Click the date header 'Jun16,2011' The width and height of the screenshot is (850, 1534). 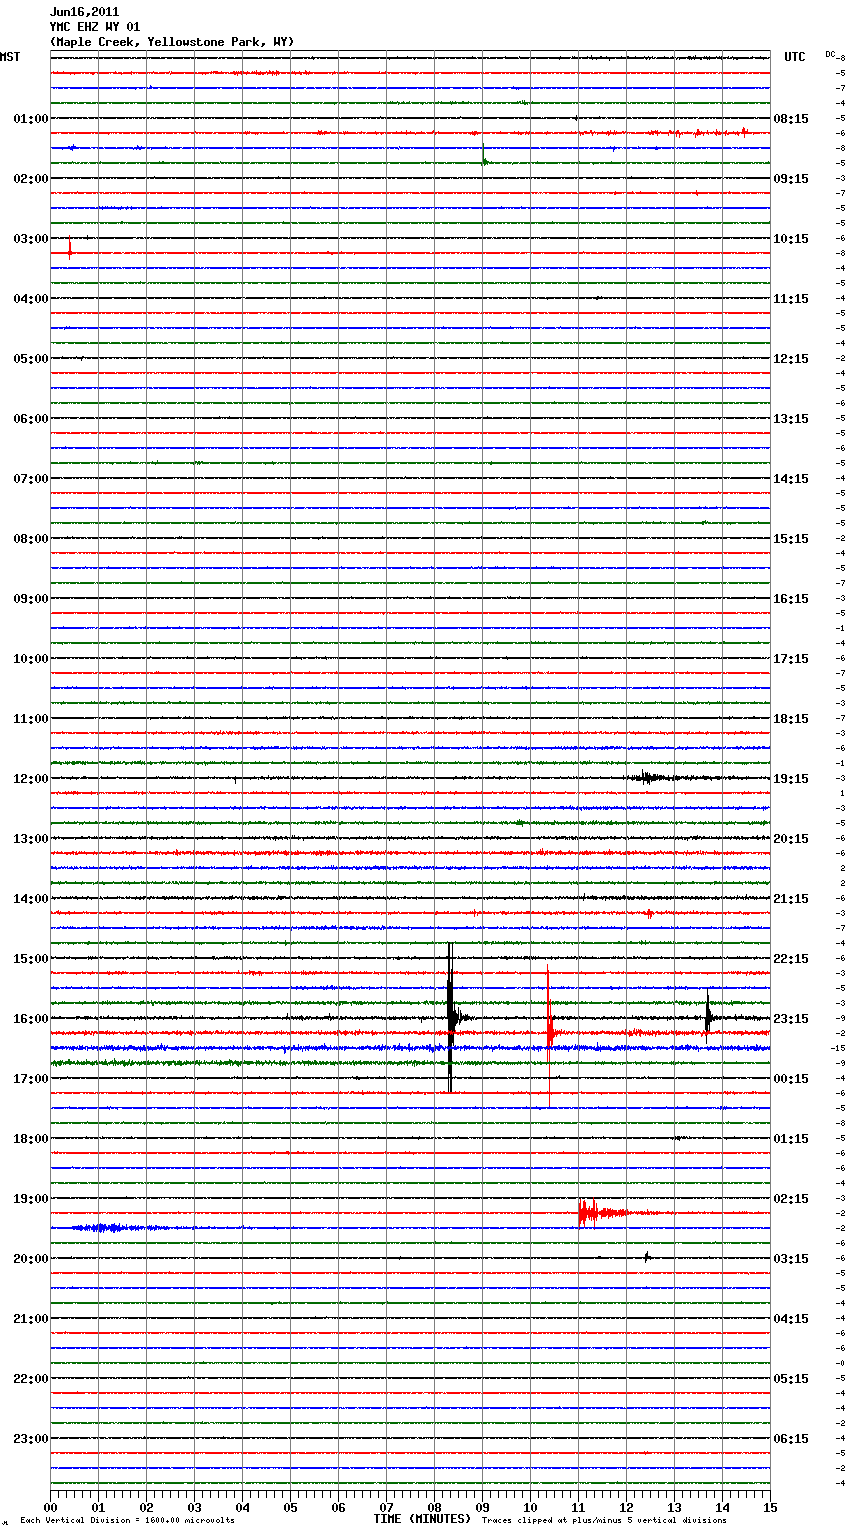click(x=84, y=12)
